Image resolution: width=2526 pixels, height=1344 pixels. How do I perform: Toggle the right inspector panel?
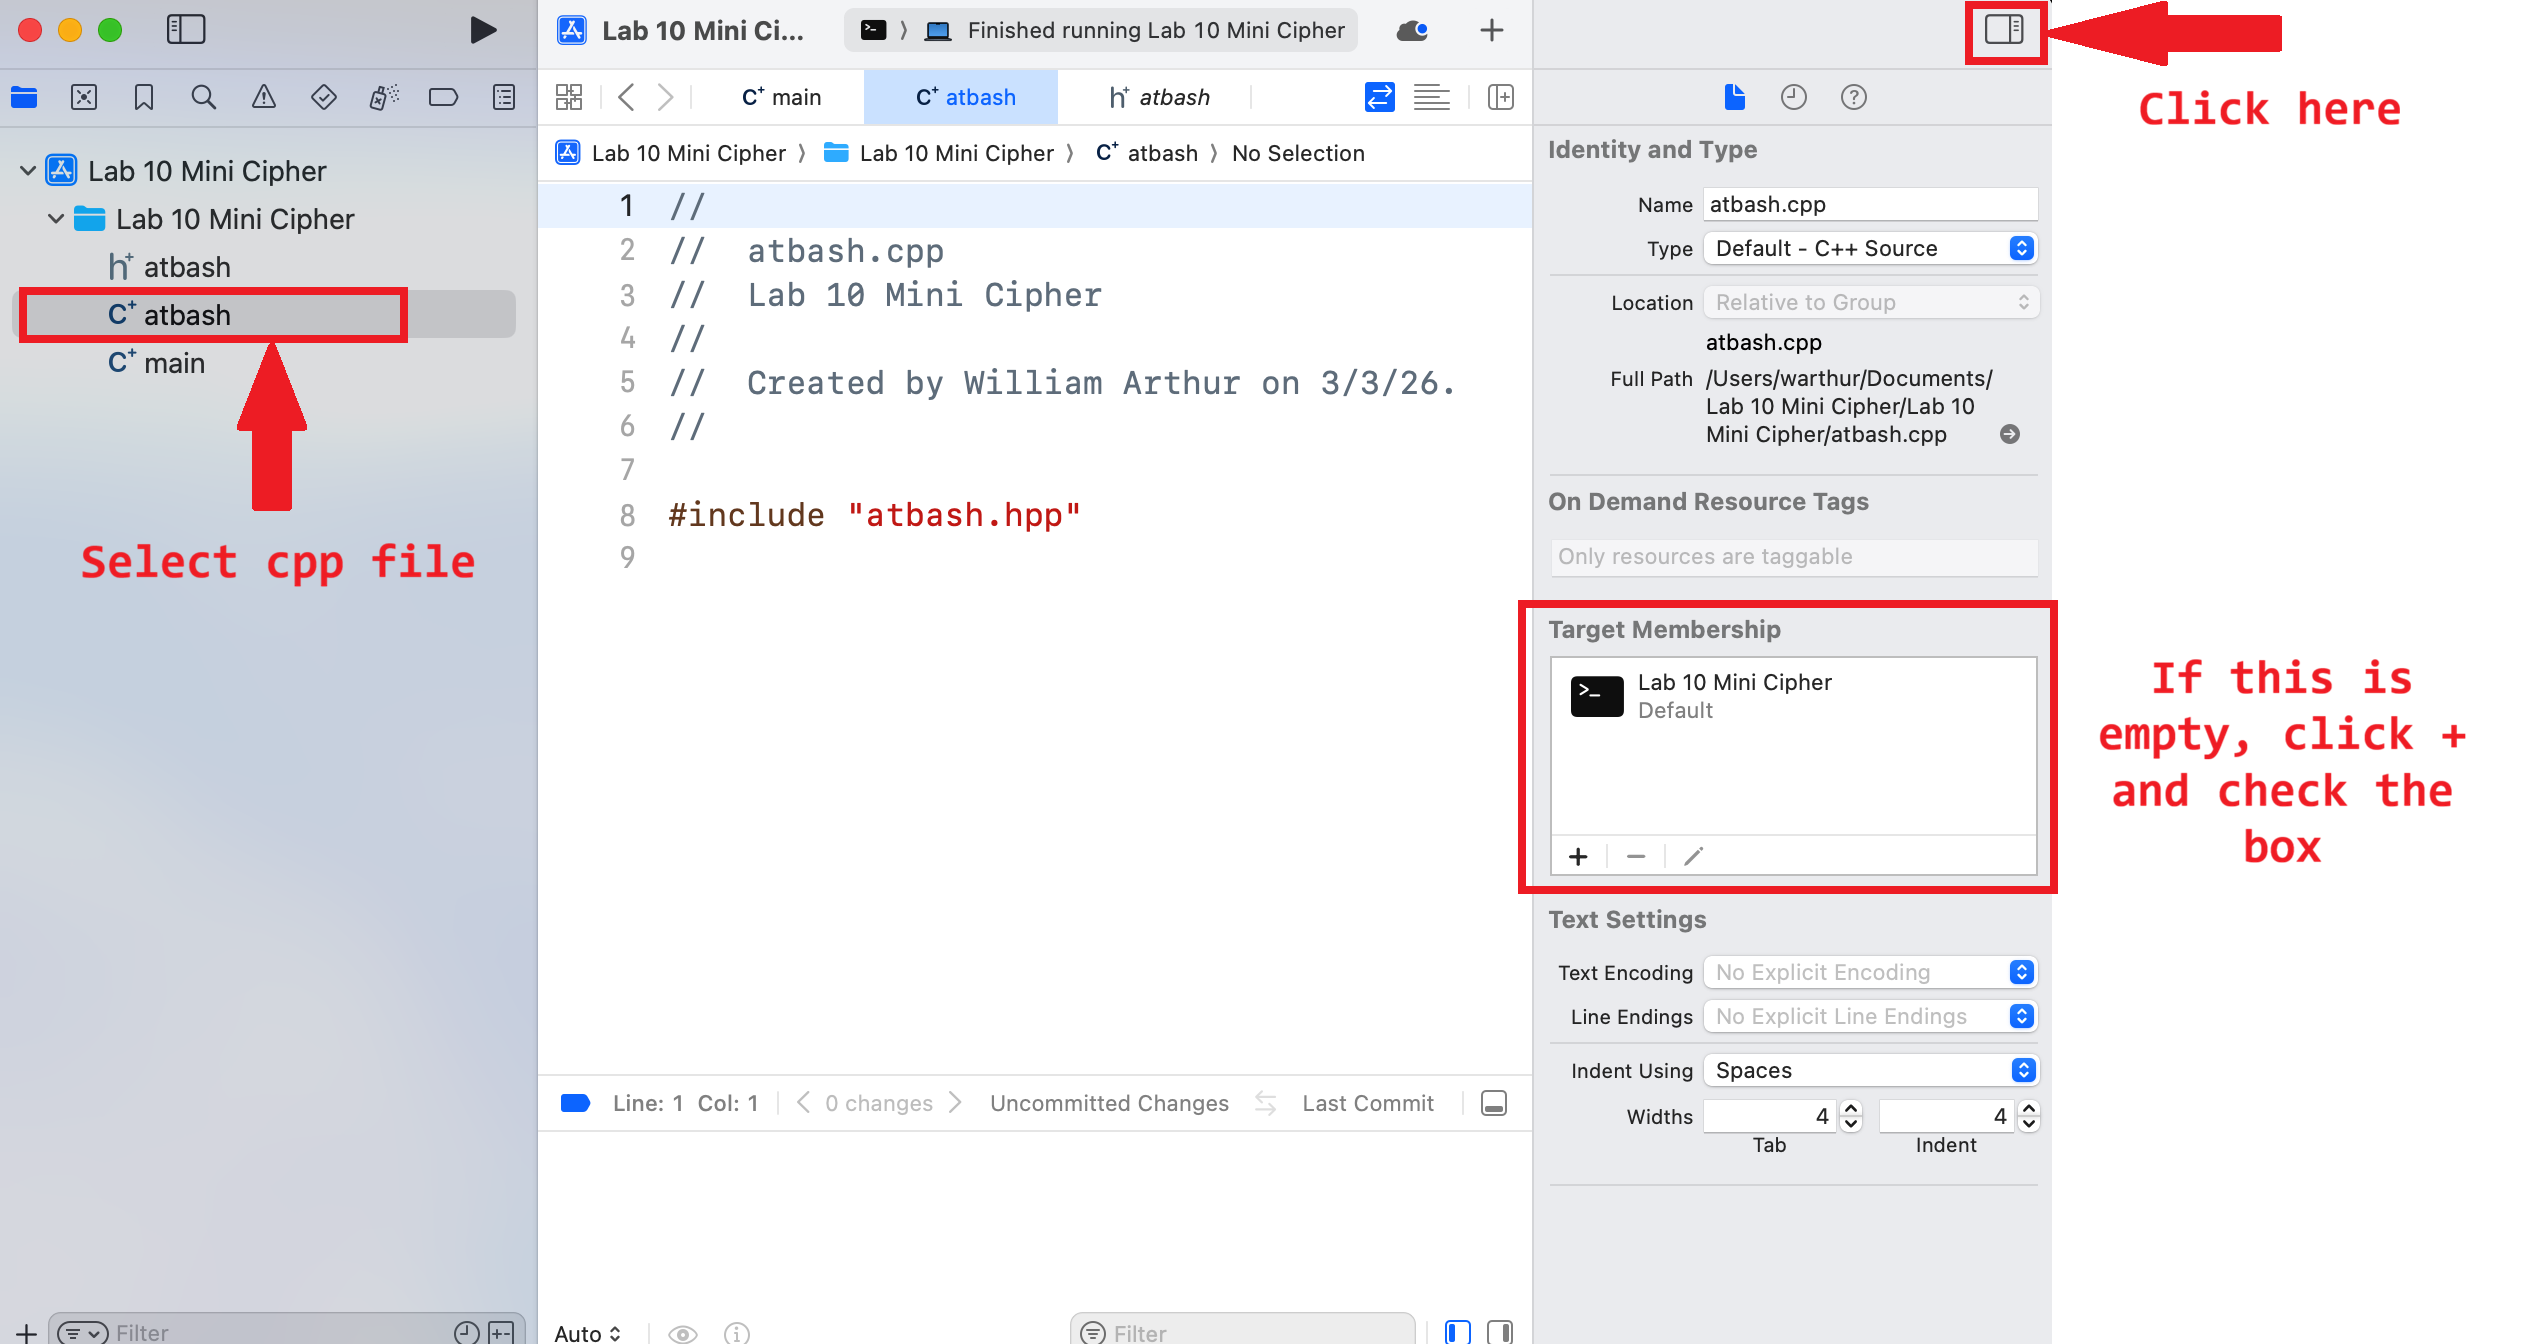[2004, 30]
